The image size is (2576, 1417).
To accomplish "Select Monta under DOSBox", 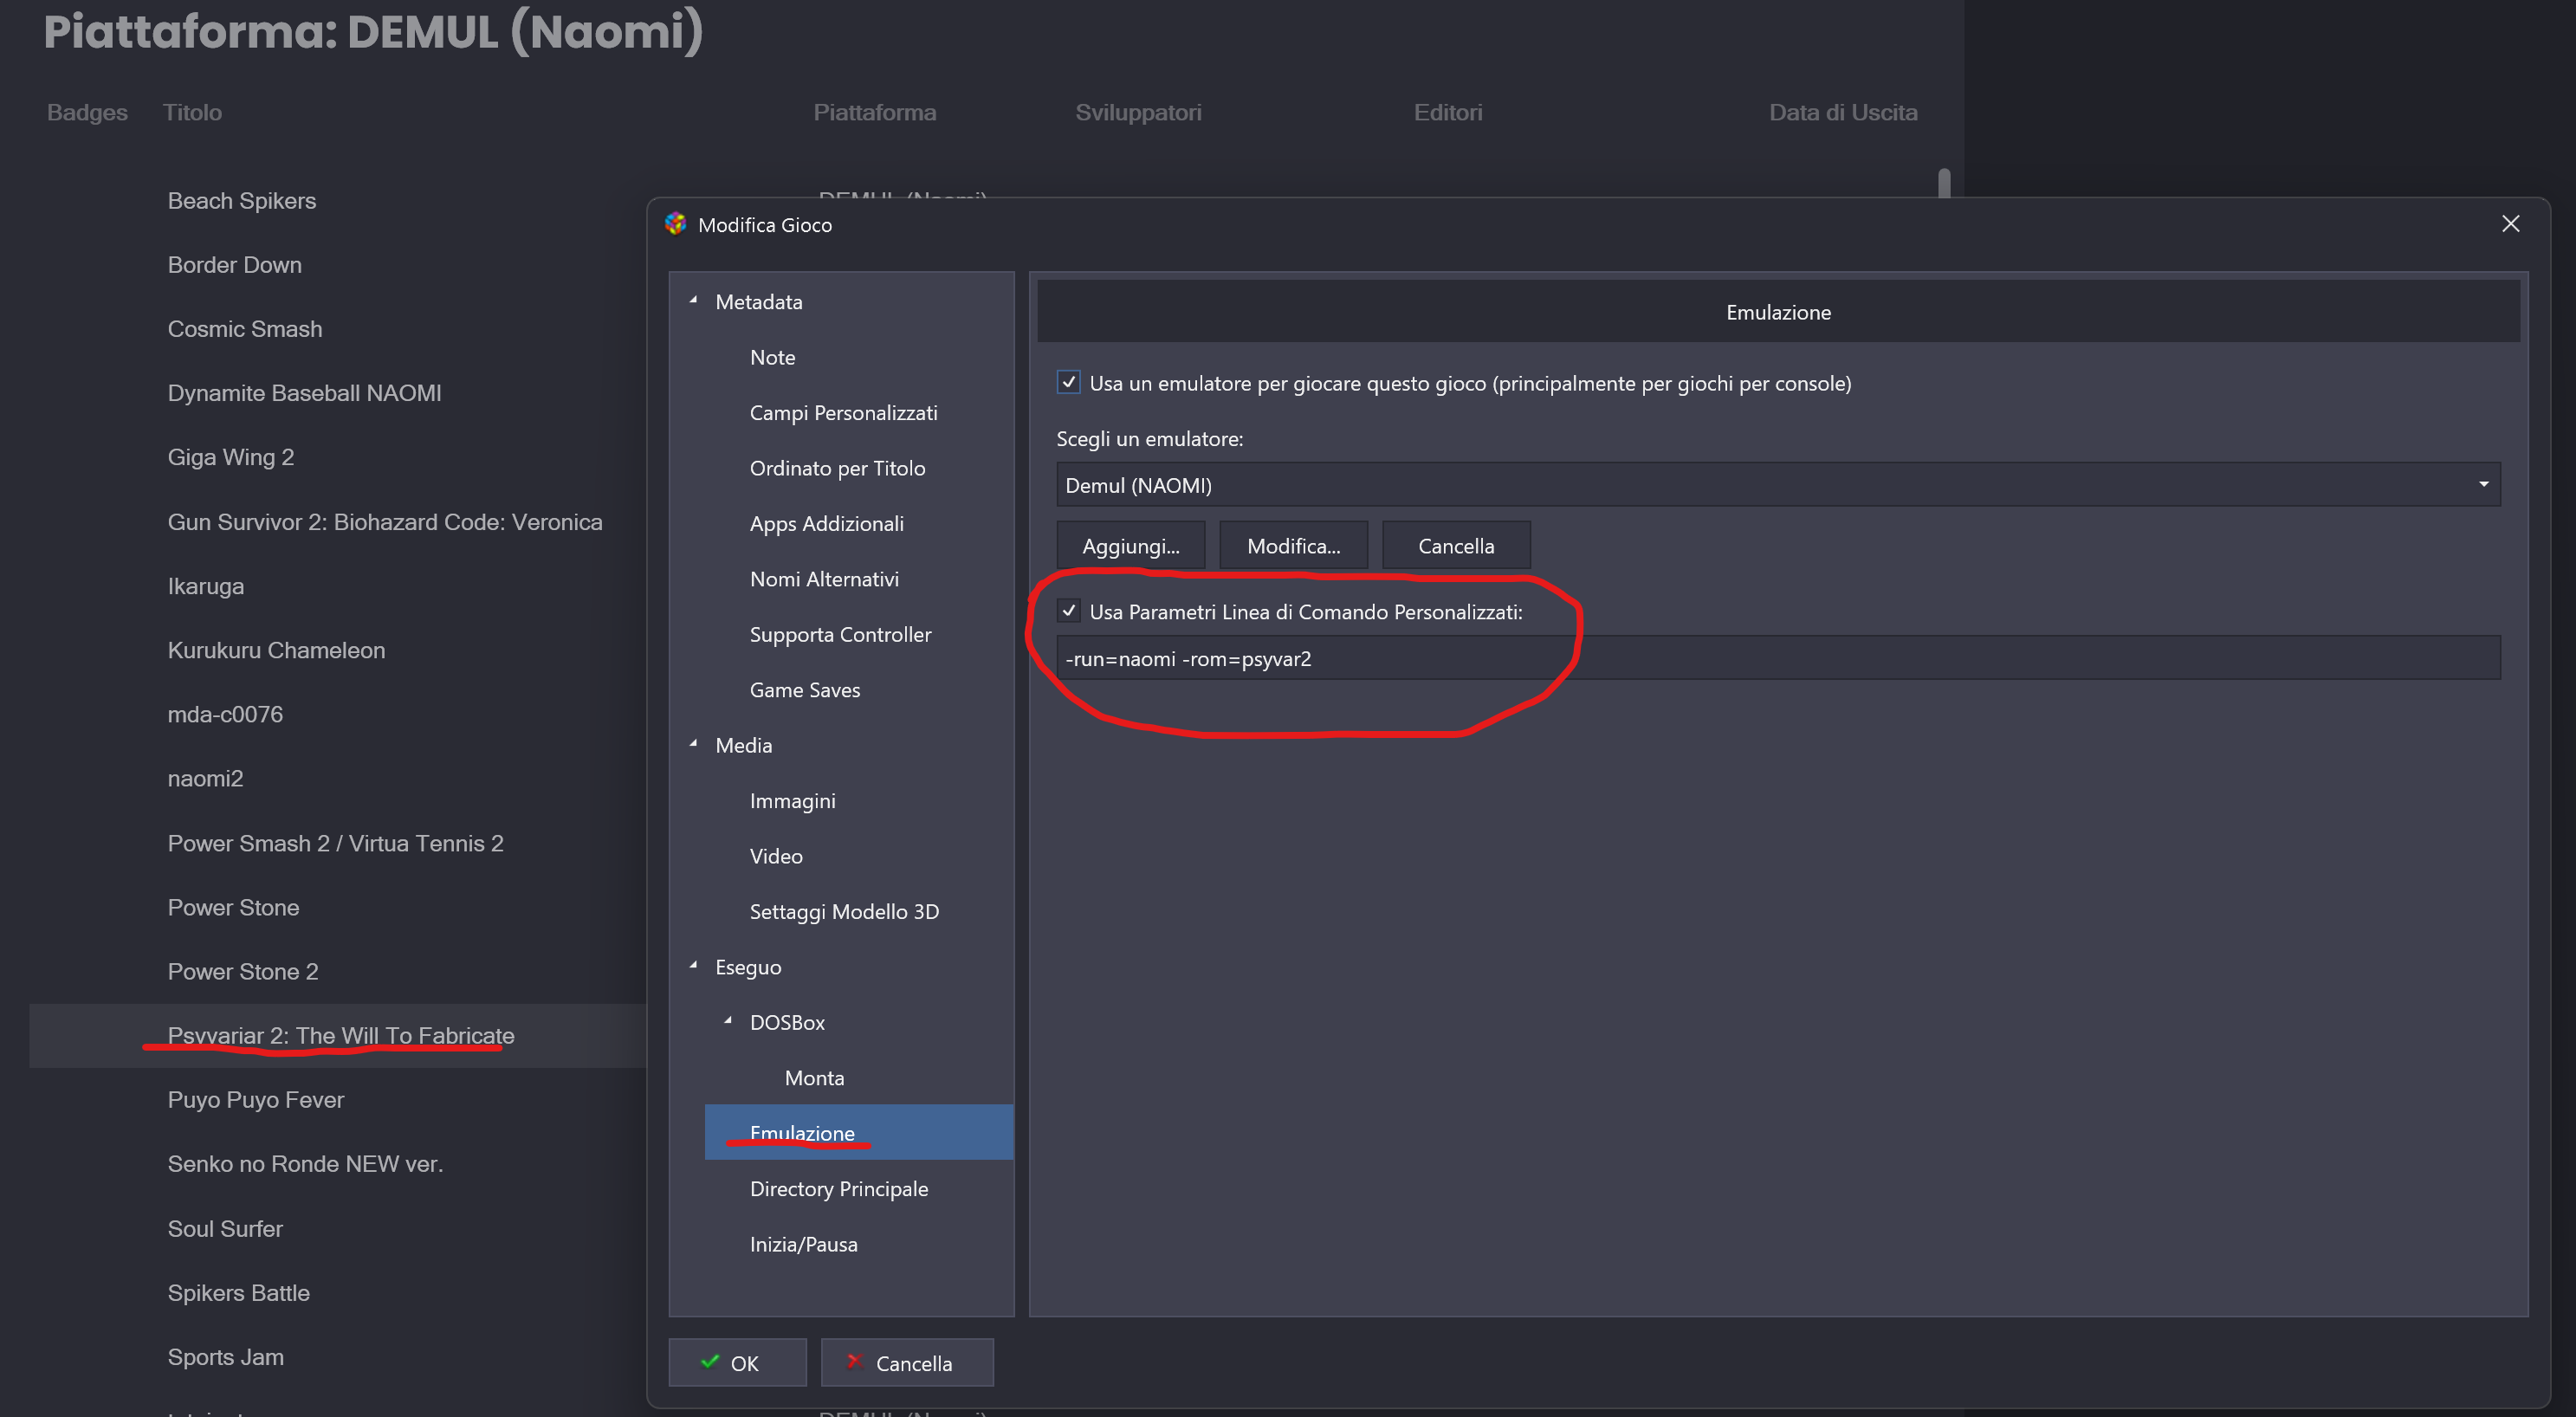I will [814, 1078].
